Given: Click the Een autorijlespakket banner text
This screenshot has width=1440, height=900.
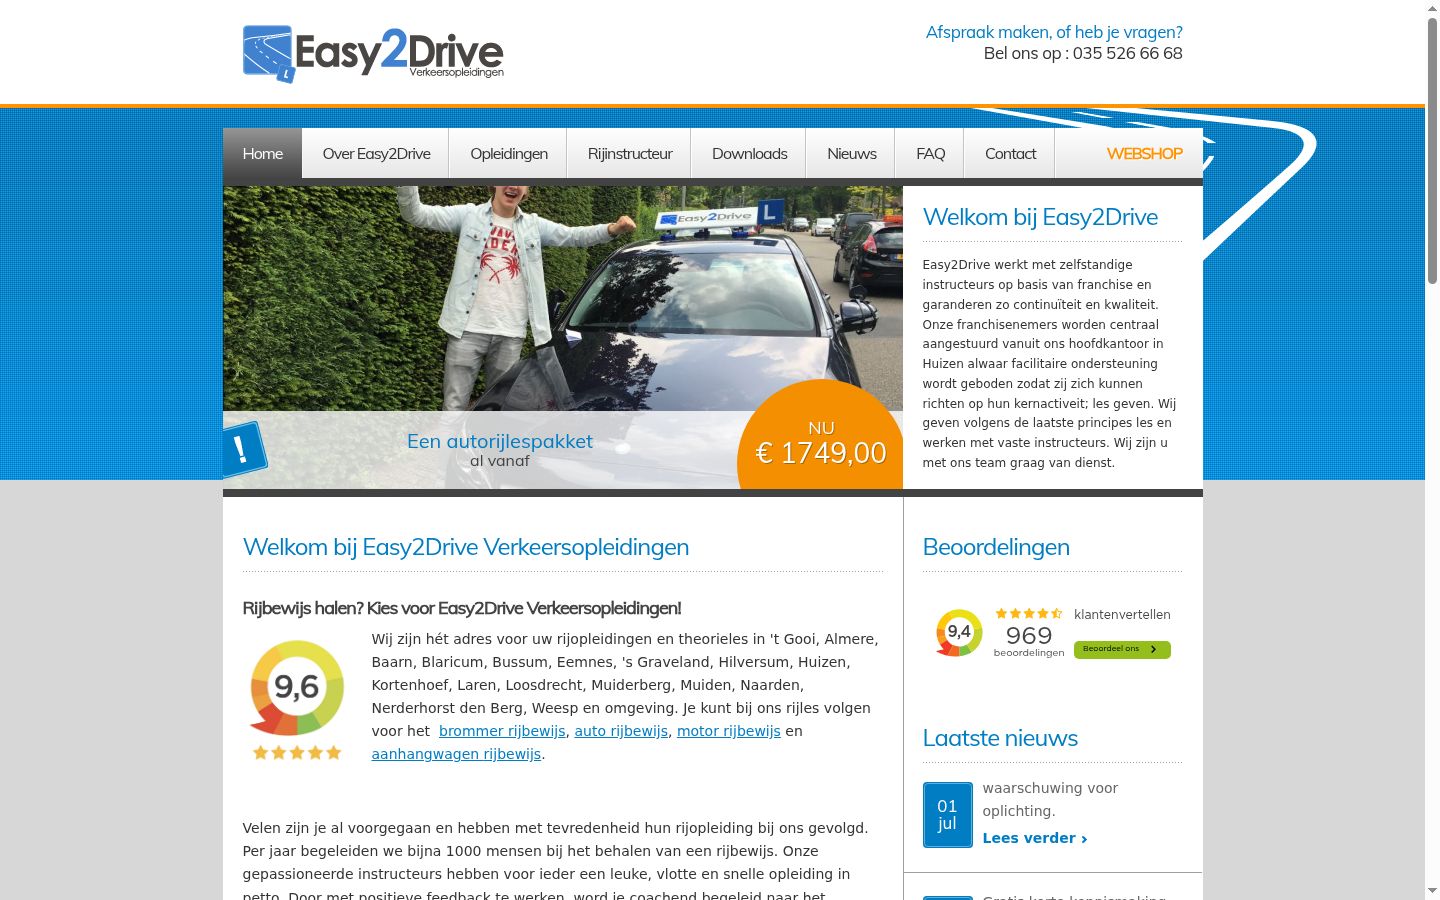Looking at the screenshot, I should click(x=500, y=441).
